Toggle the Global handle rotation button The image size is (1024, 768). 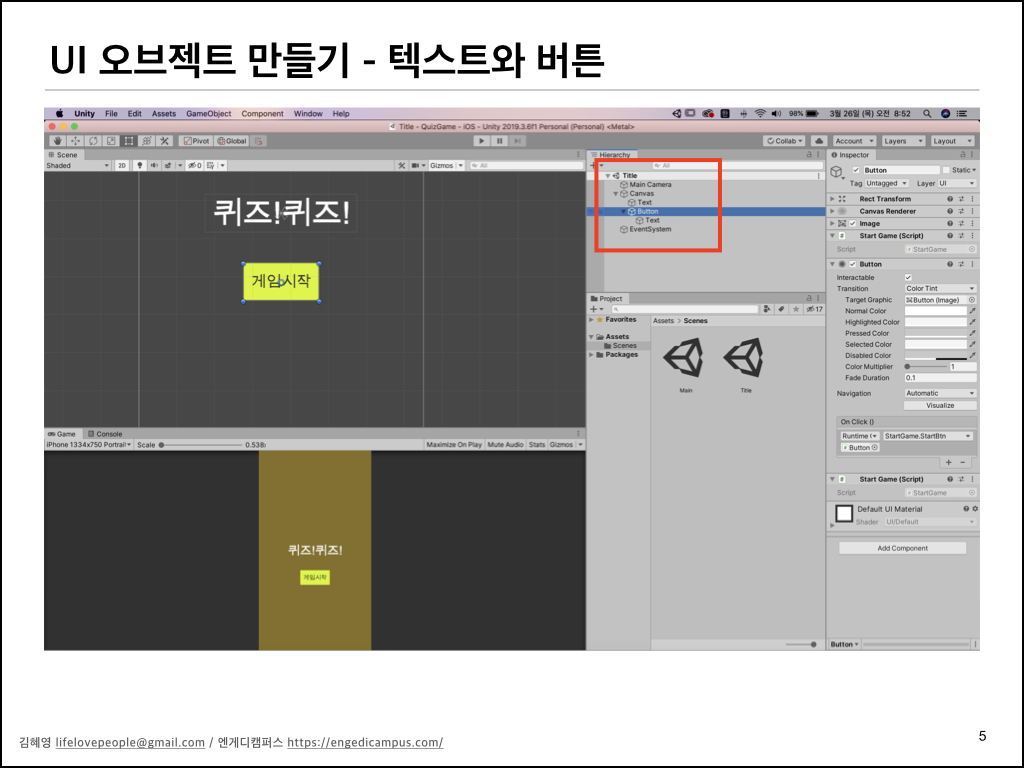[x=232, y=140]
